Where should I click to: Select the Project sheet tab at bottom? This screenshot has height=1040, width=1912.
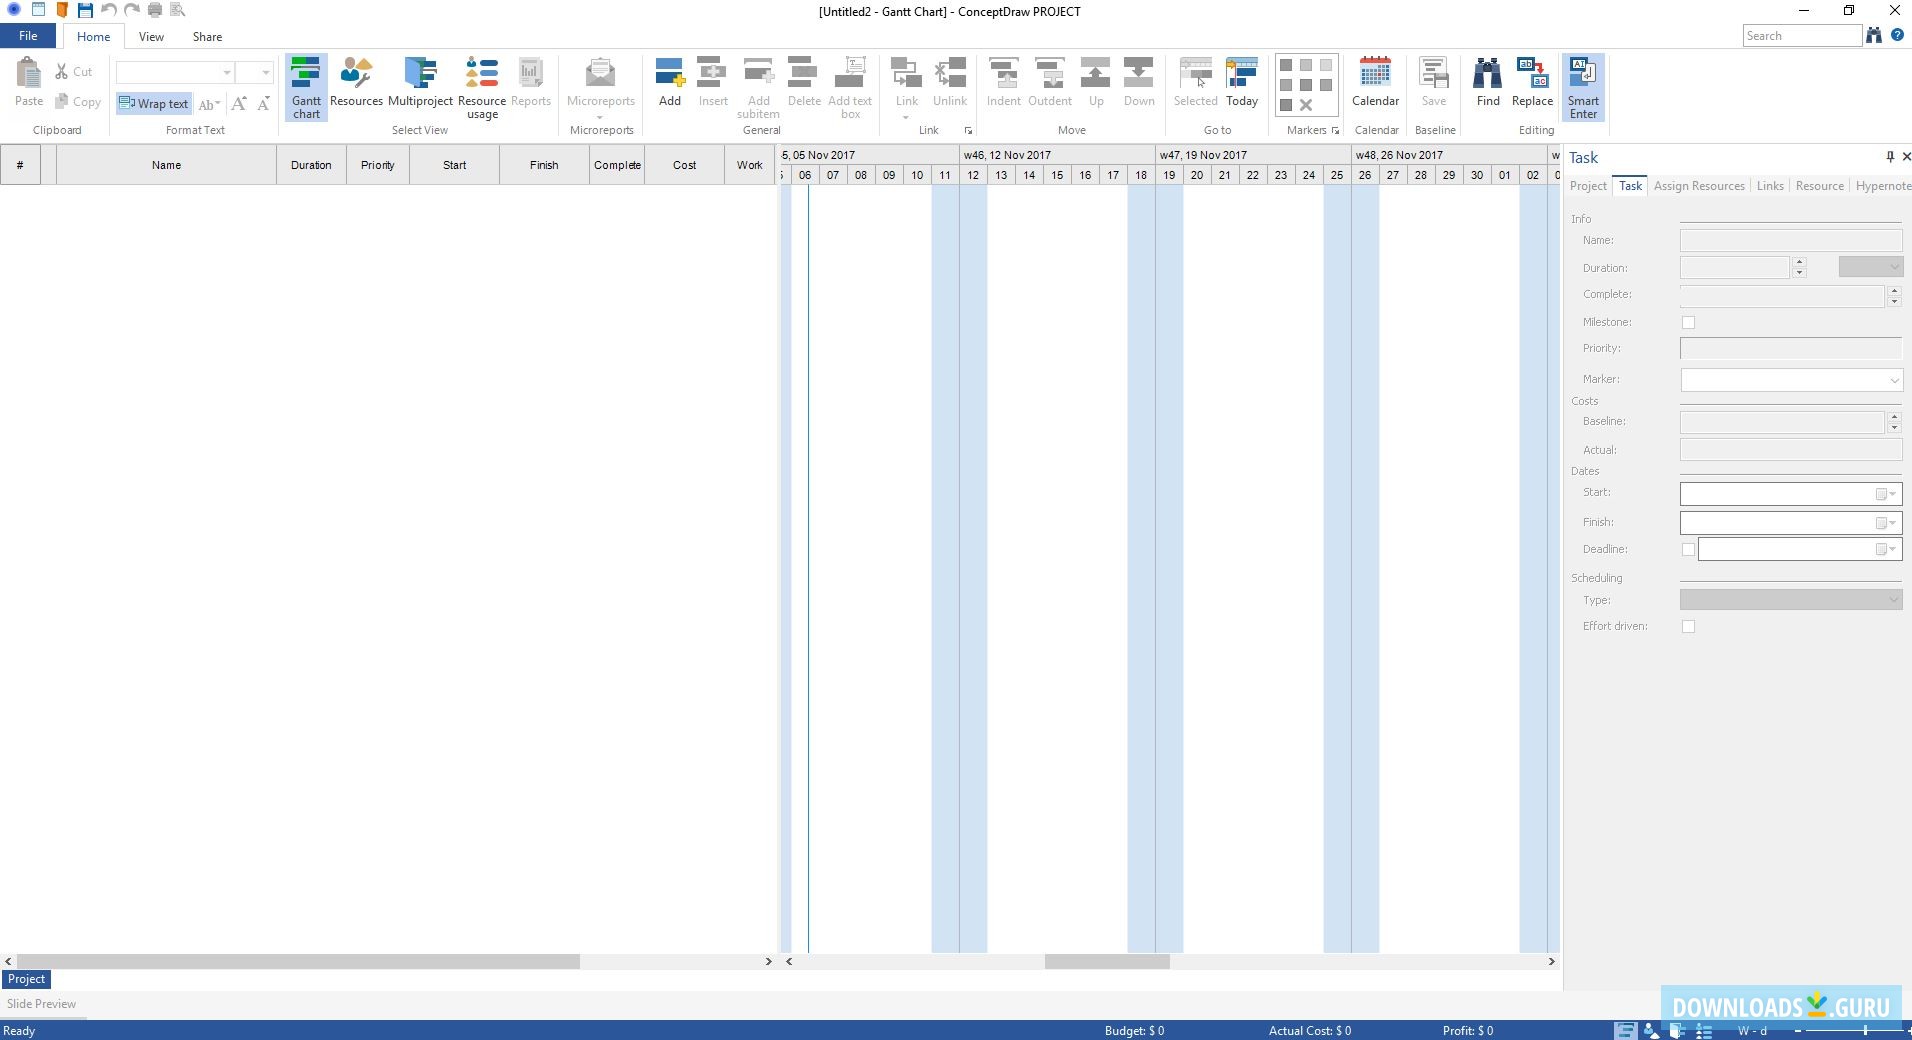coord(26,979)
